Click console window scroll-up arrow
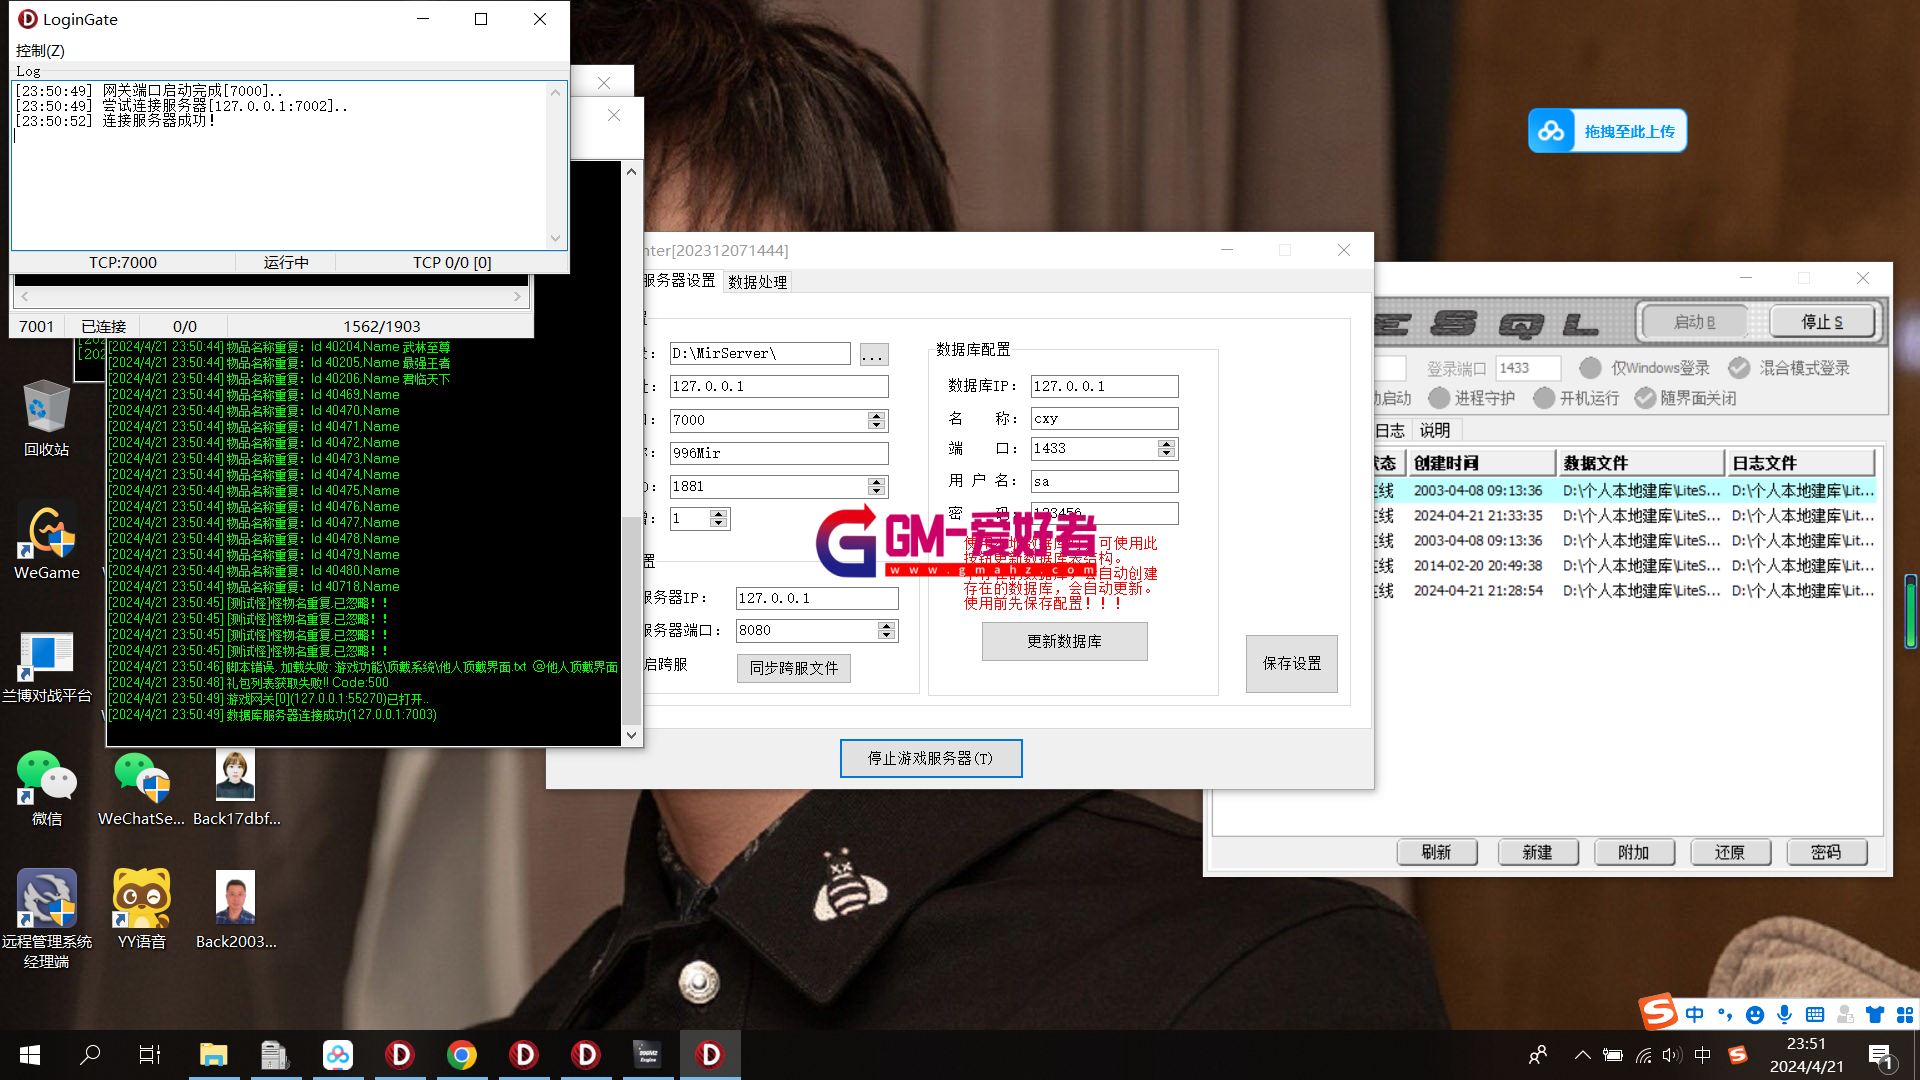 pos(631,172)
